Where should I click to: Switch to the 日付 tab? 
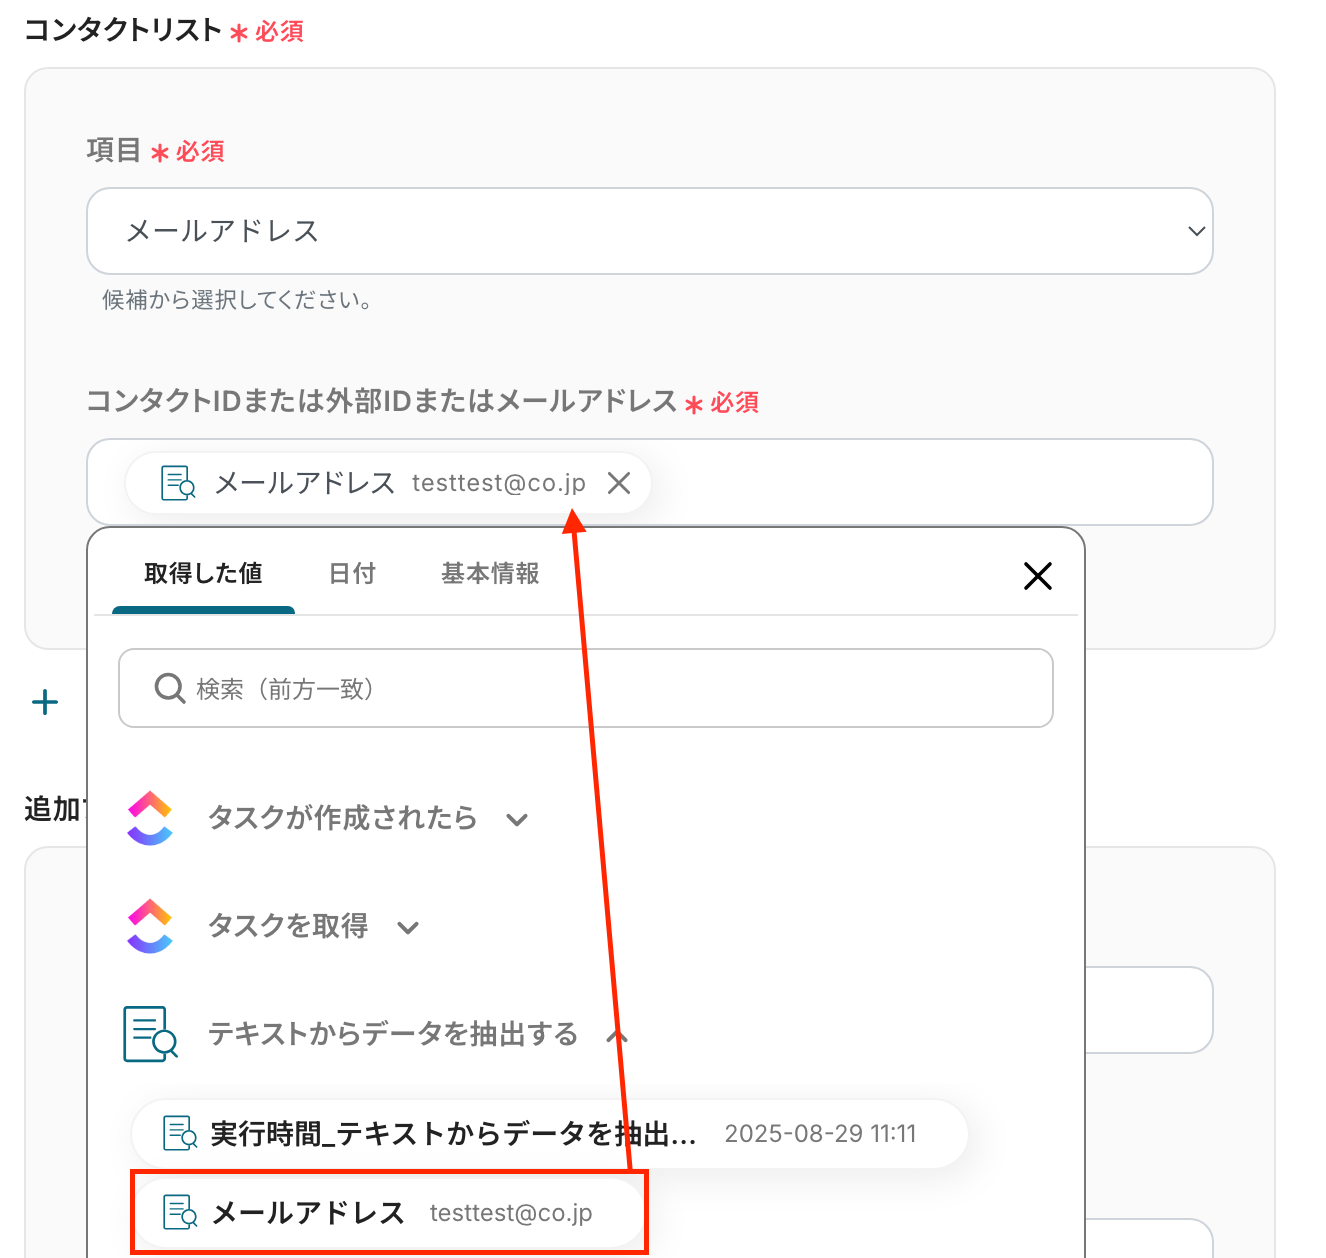(x=352, y=574)
